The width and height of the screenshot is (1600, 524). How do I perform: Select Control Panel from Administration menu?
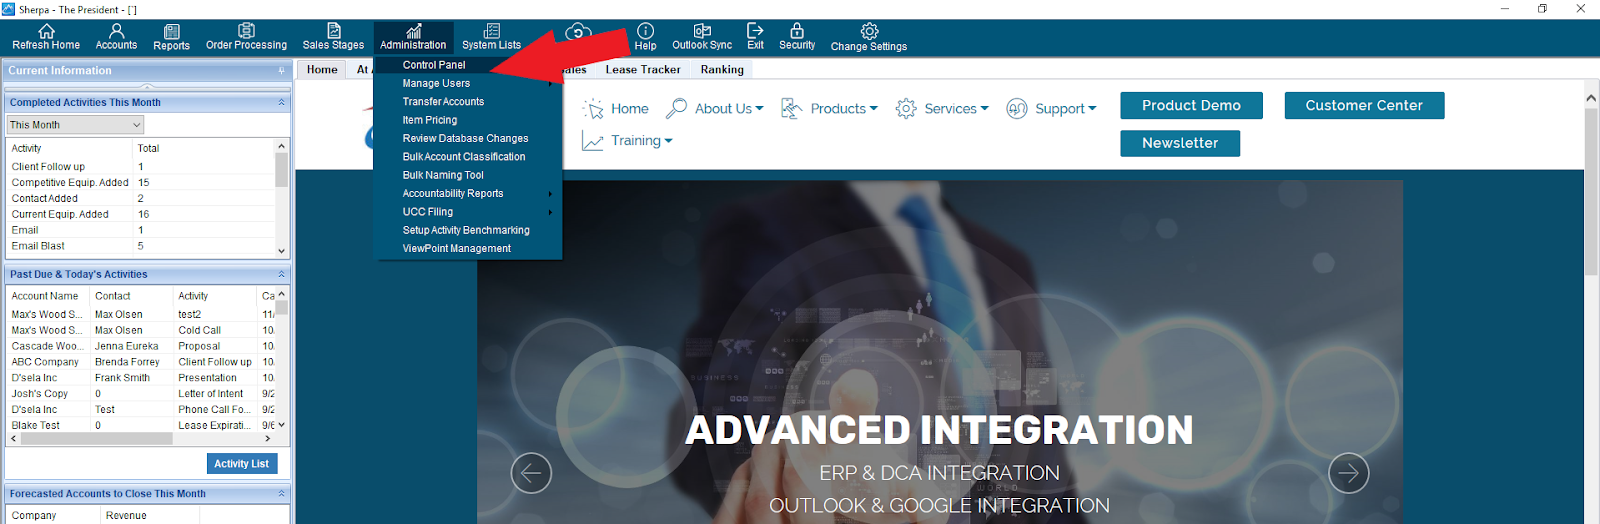[x=434, y=65]
